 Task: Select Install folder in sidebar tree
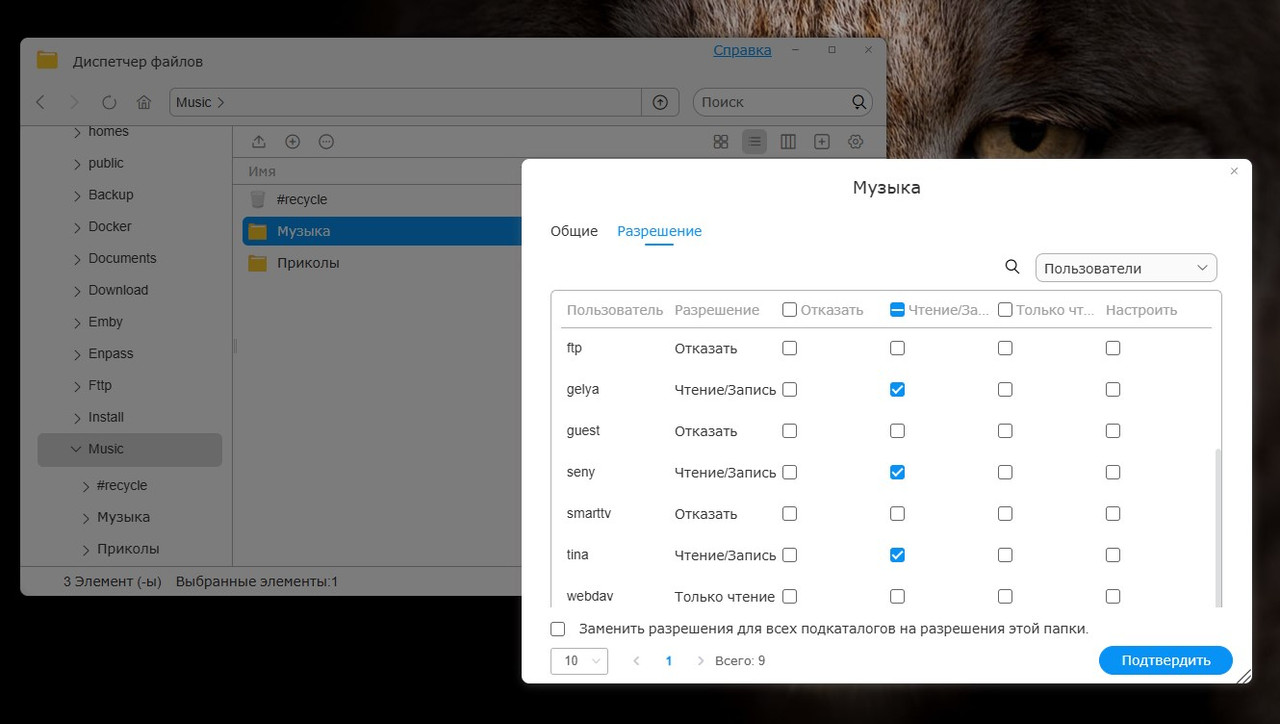pos(106,417)
